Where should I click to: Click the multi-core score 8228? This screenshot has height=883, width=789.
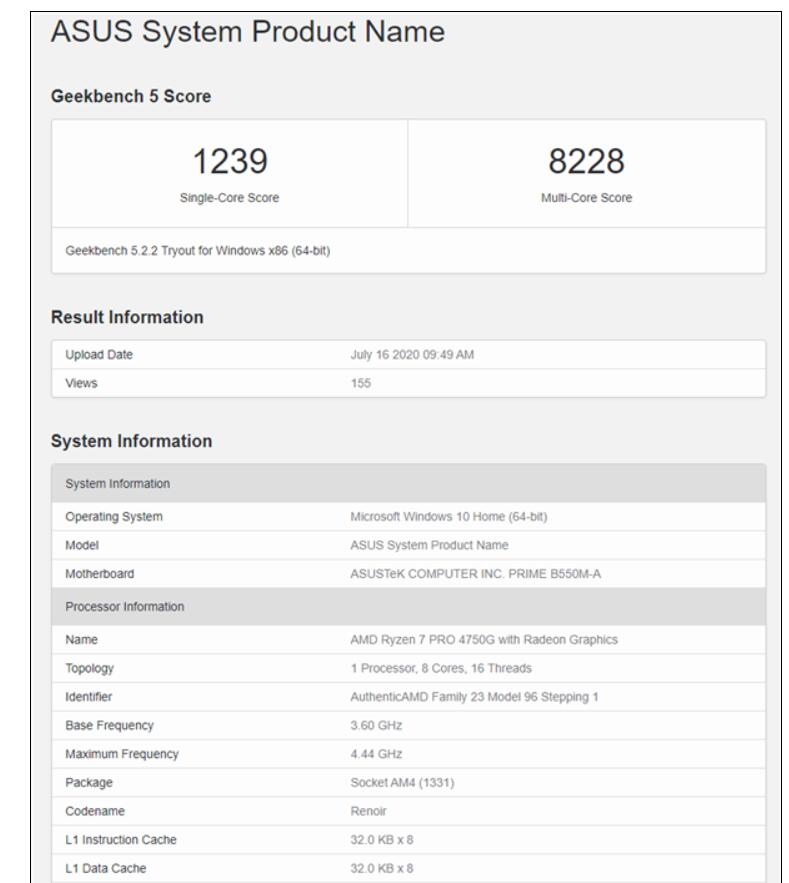pos(586,161)
